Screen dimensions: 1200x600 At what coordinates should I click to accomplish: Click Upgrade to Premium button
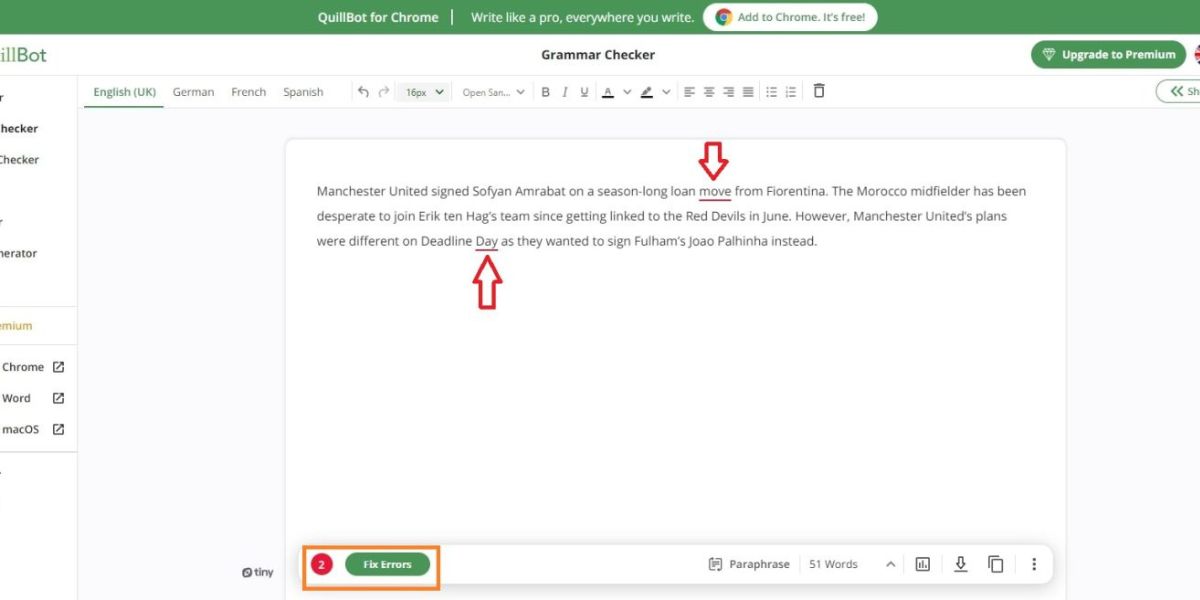tap(1108, 55)
